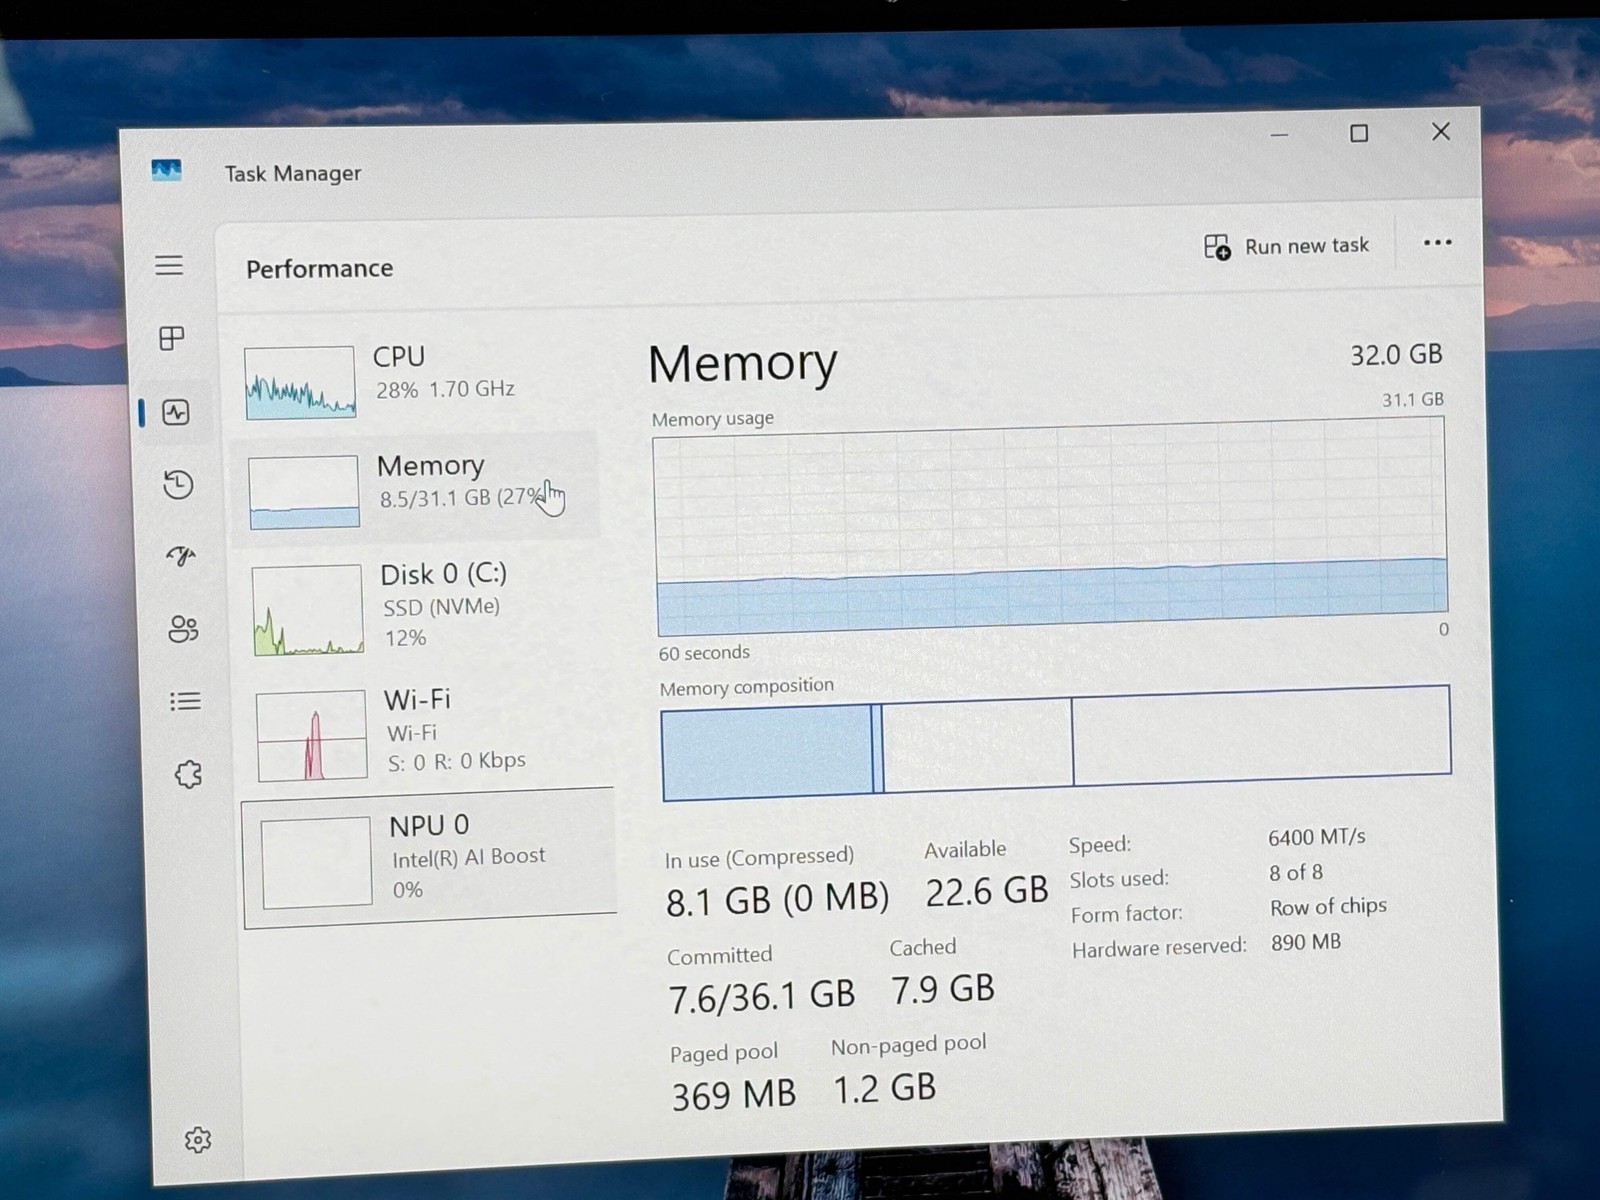Select the Performance page sidebar icon

[176, 412]
